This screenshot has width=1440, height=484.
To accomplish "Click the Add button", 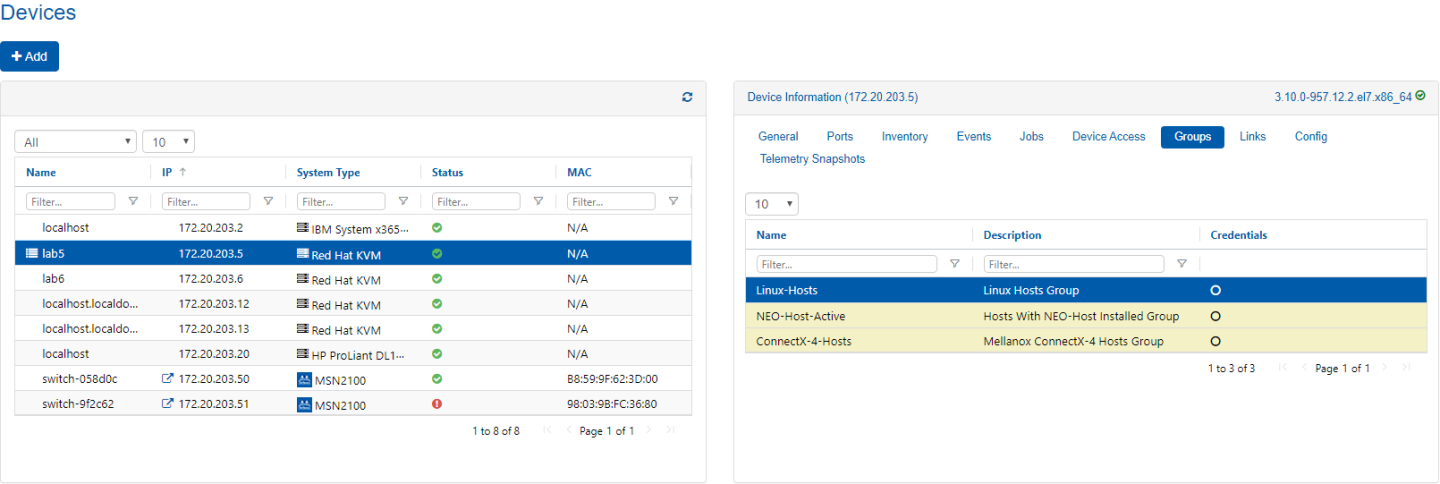I will (x=30, y=57).
